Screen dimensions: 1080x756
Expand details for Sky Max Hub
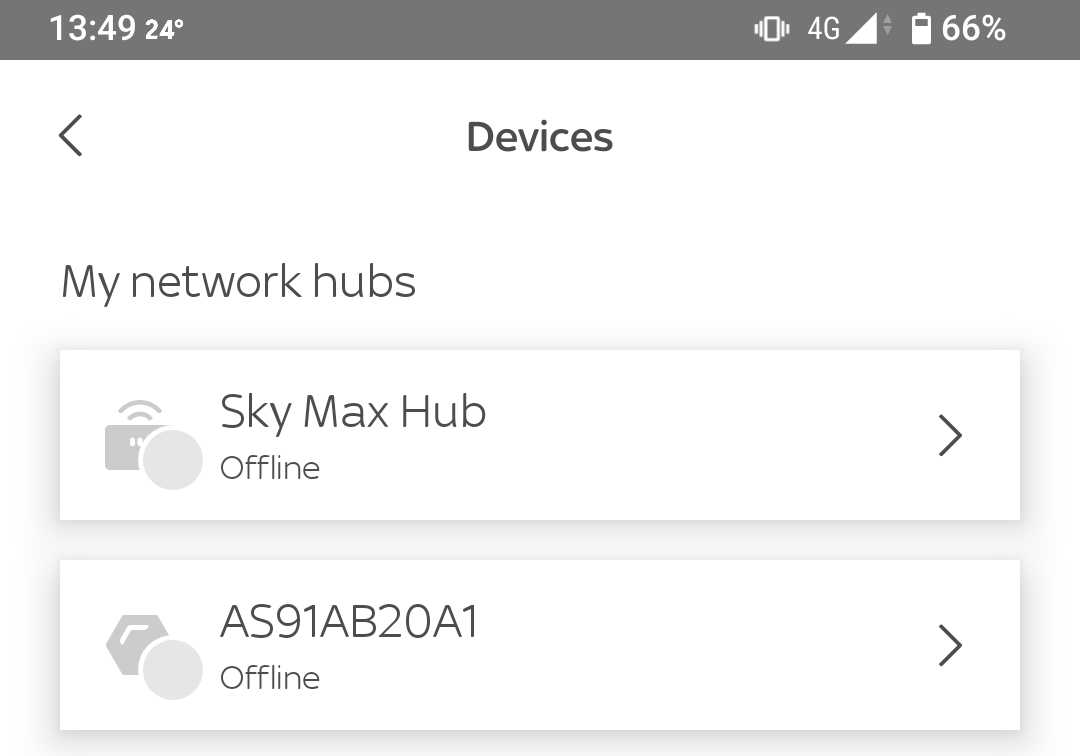pos(951,435)
